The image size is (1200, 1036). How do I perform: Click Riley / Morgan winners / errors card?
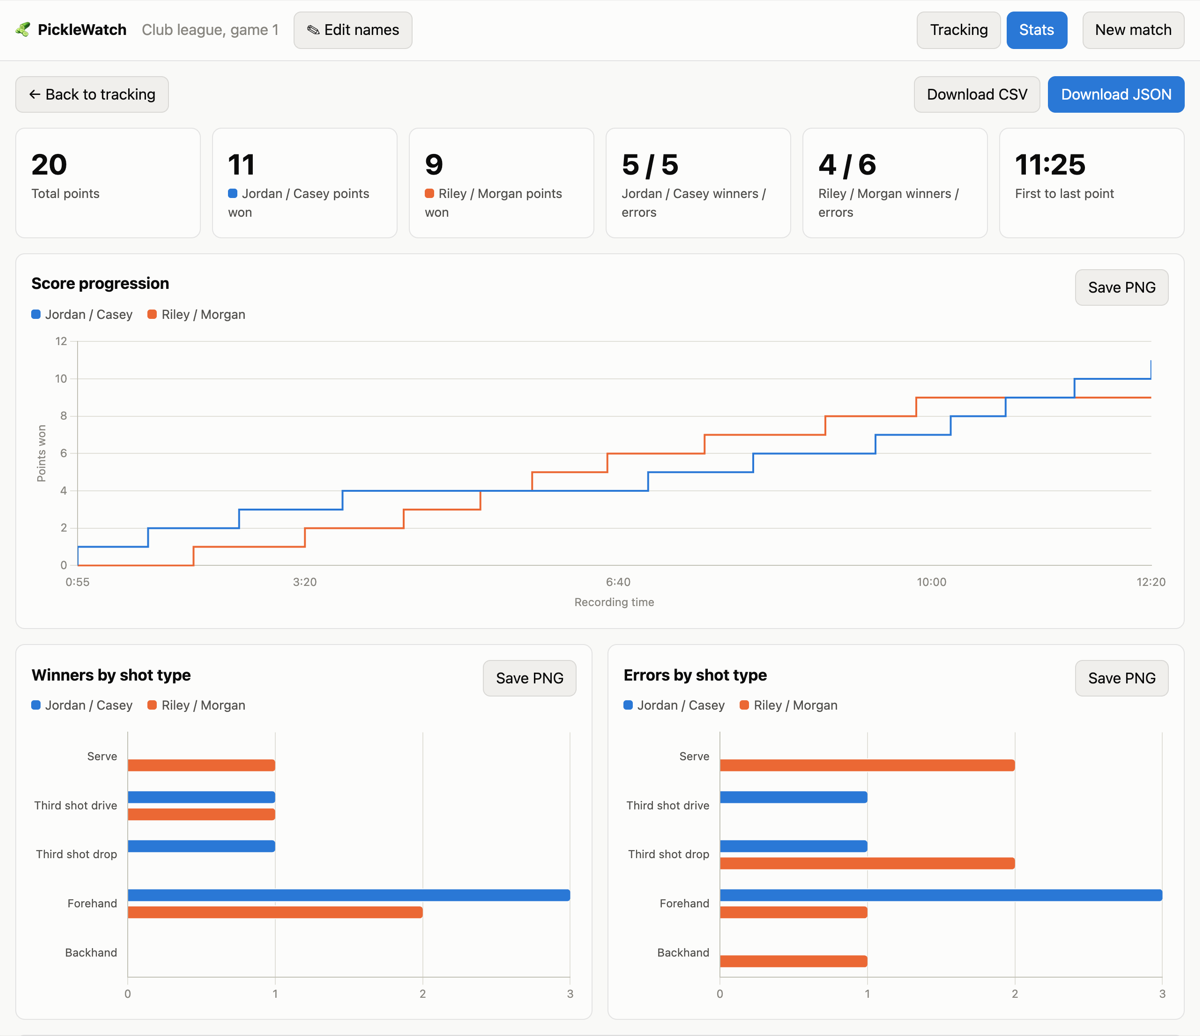(x=895, y=183)
